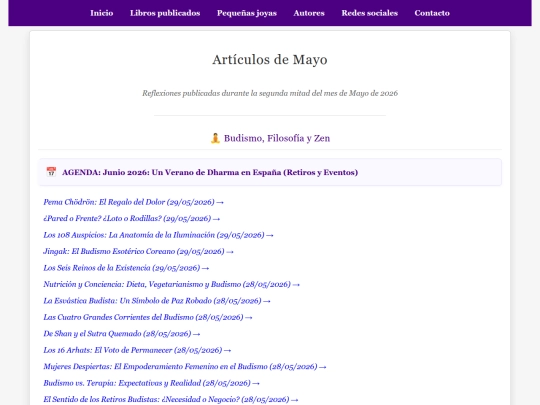Read Los 108 Auspicios: La Anatomía de la Iluminación

(x=158, y=235)
